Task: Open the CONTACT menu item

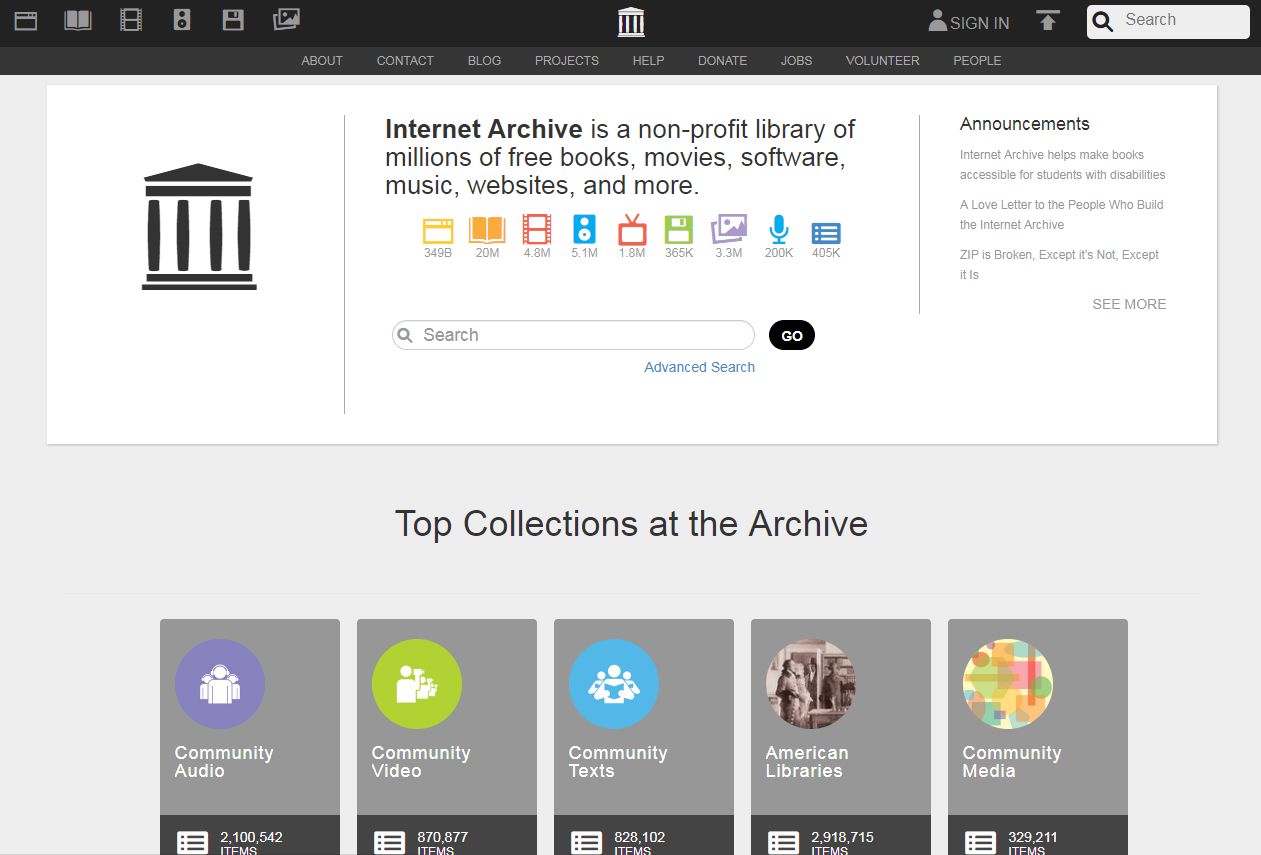Action: 405,61
